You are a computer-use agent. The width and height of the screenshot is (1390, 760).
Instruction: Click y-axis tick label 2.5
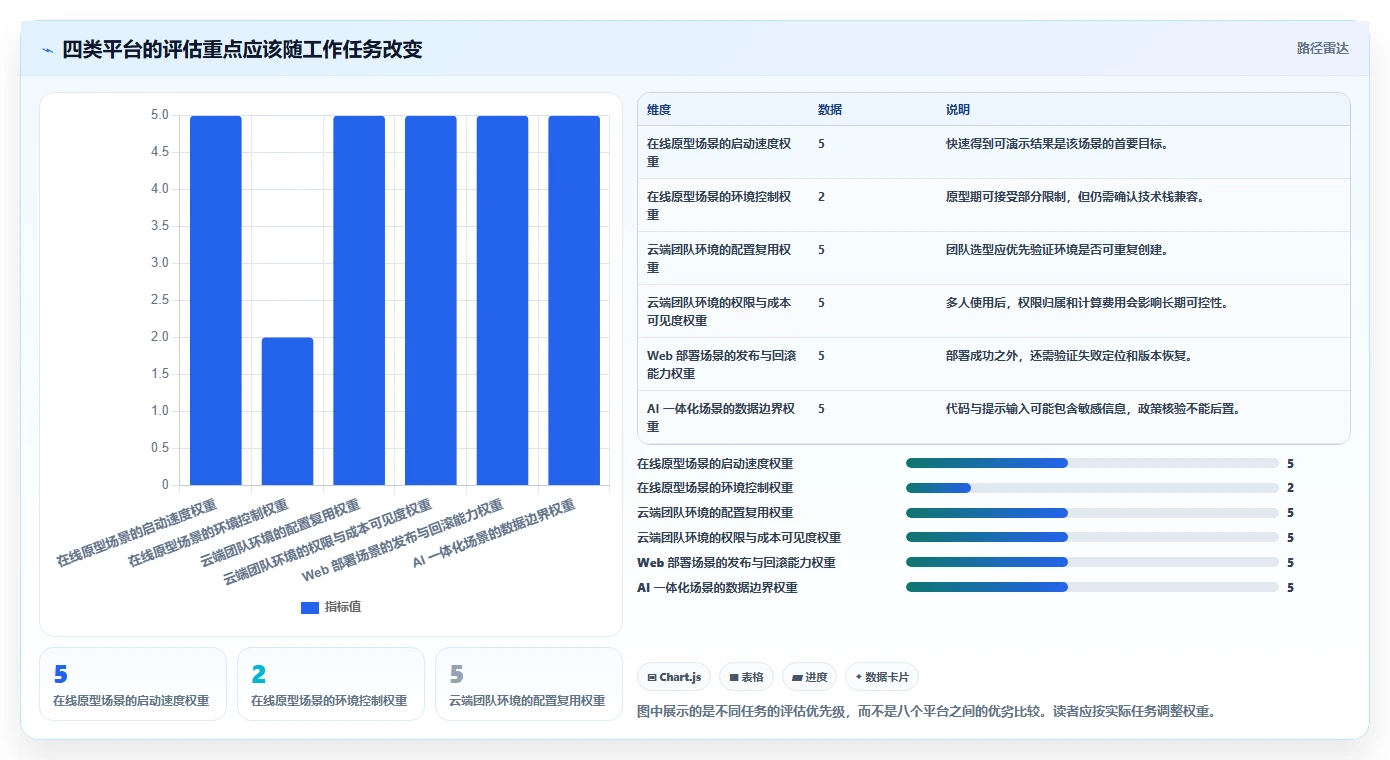coord(160,300)
